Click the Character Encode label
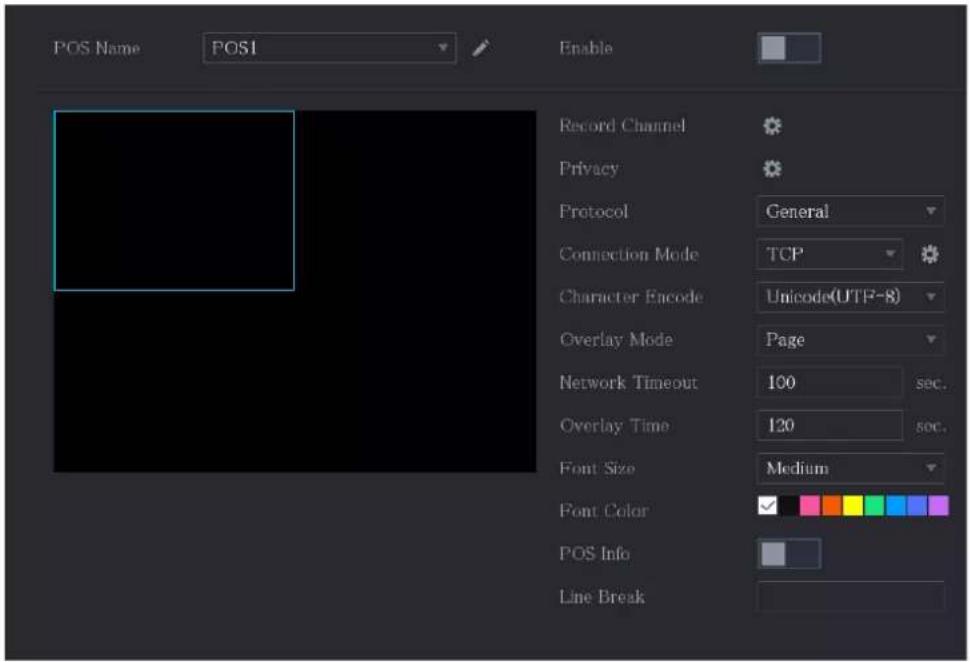This screenshot has width=970, height=662. click(631, 297)
